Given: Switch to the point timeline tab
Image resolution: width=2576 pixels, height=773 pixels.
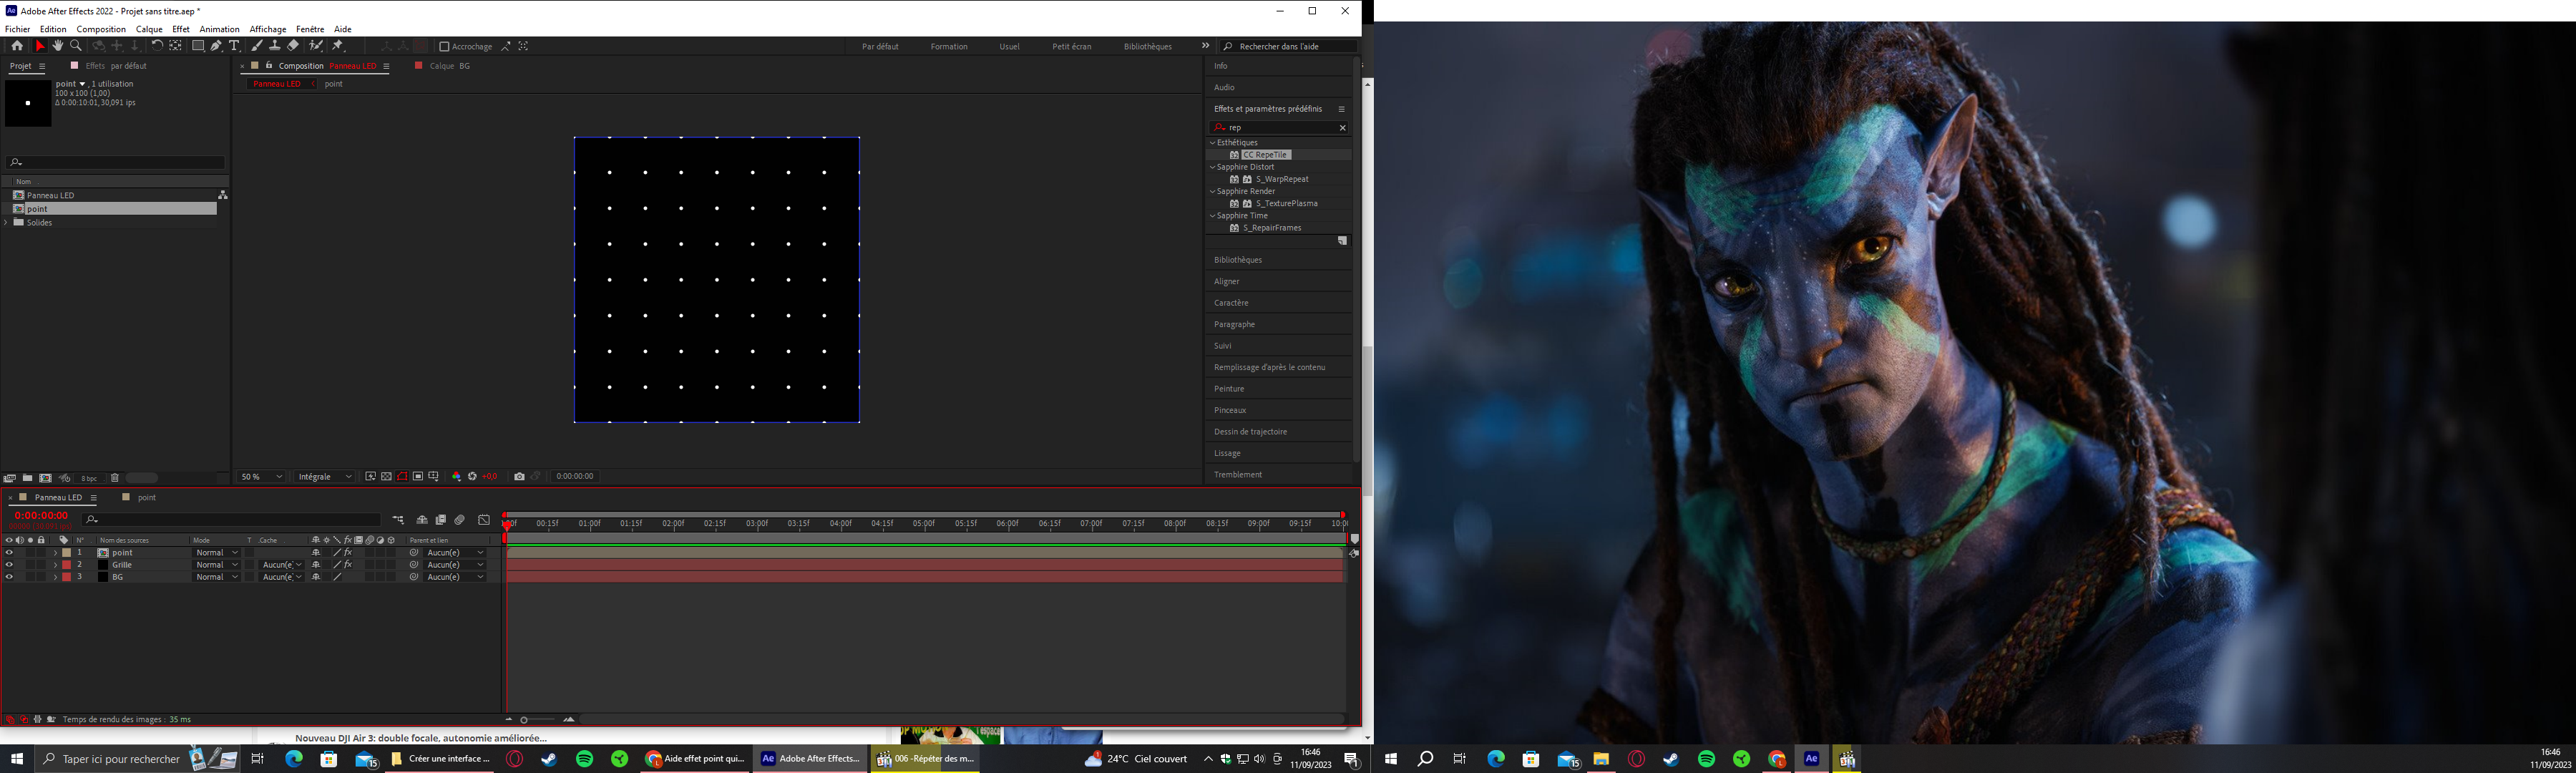Looking at the screenshot, I should click(146, 498).
